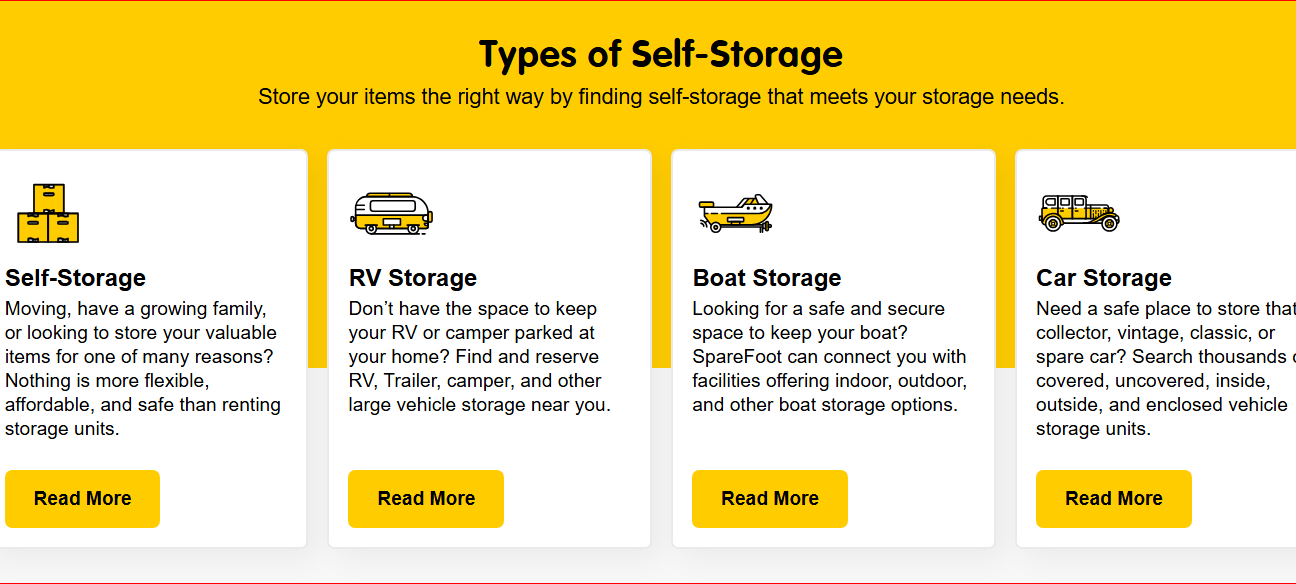Click the vintage car icon
The height and width of the screenshot is (584, 1296).
(x=1079, y=213)
